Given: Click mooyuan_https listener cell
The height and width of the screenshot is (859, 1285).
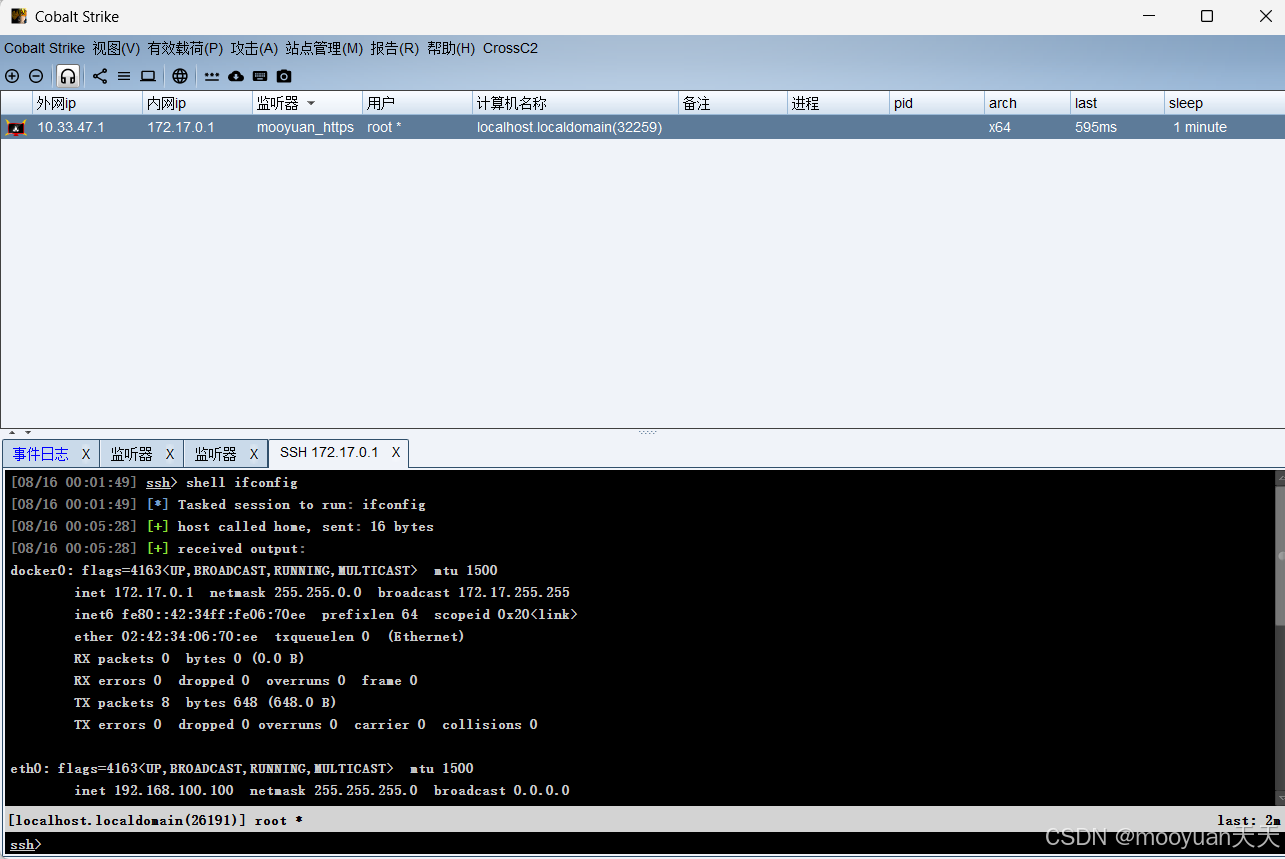Looking at the screenshot, I should click(x=305, y=127).
